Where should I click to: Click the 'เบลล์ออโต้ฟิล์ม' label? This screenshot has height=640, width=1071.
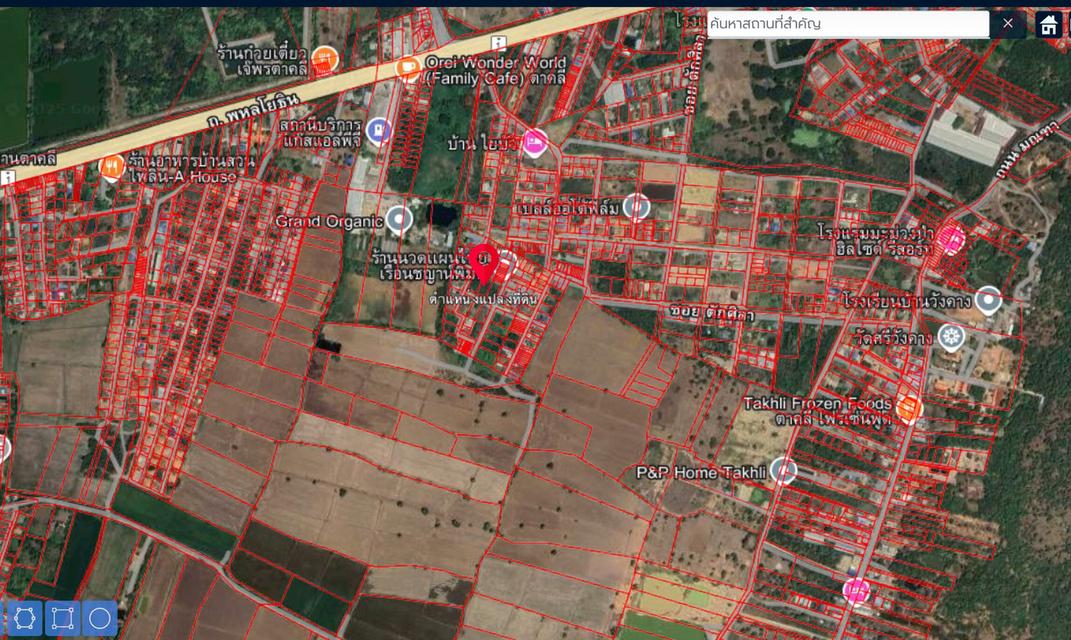pos(568,208)
